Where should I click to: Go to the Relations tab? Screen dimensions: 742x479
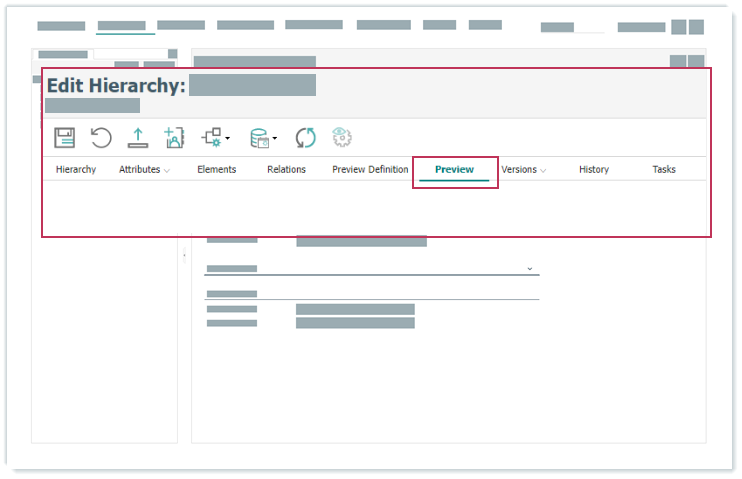[286, 170]
